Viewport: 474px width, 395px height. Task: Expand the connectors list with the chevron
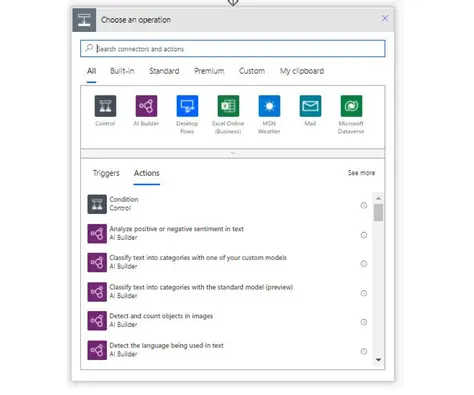click(x=233, y=153)
